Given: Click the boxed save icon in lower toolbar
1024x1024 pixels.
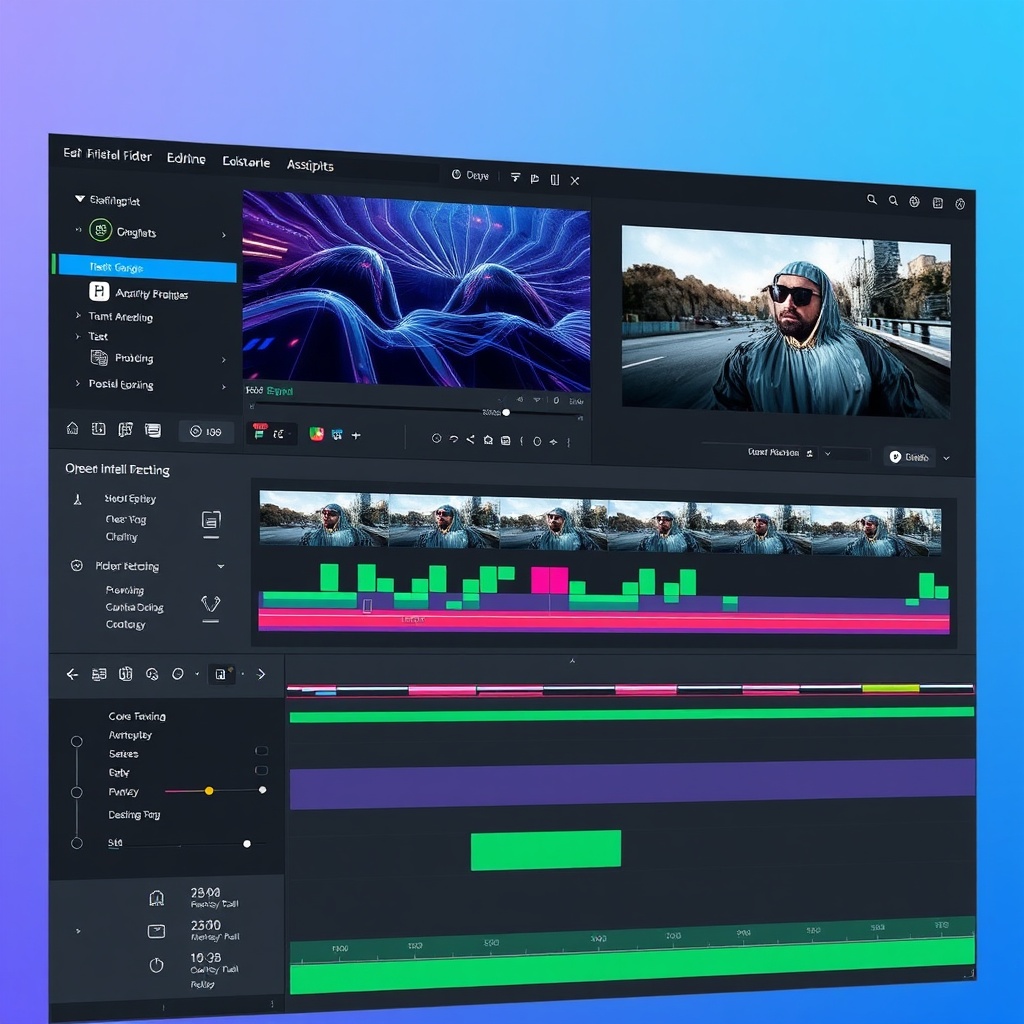Looking at the screenshot, I should point(221,674).
